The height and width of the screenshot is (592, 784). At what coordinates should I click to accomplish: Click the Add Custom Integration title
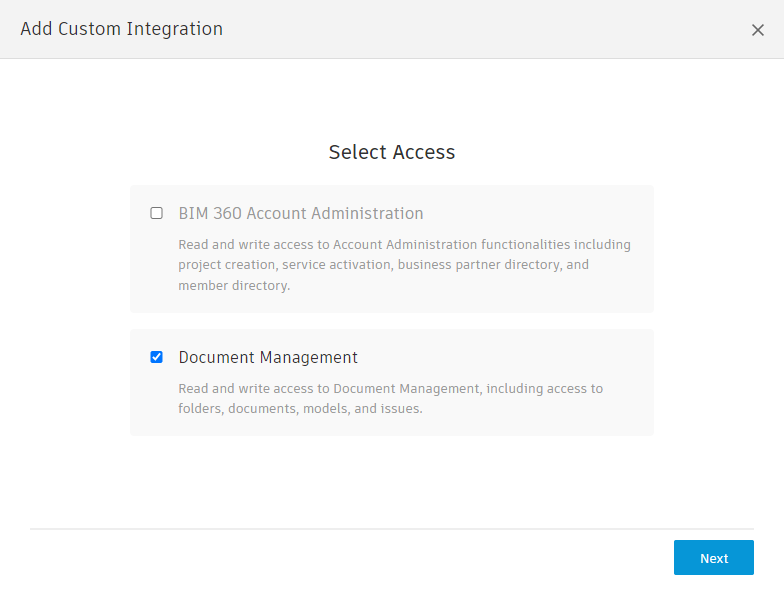click(x=121, y=29)
